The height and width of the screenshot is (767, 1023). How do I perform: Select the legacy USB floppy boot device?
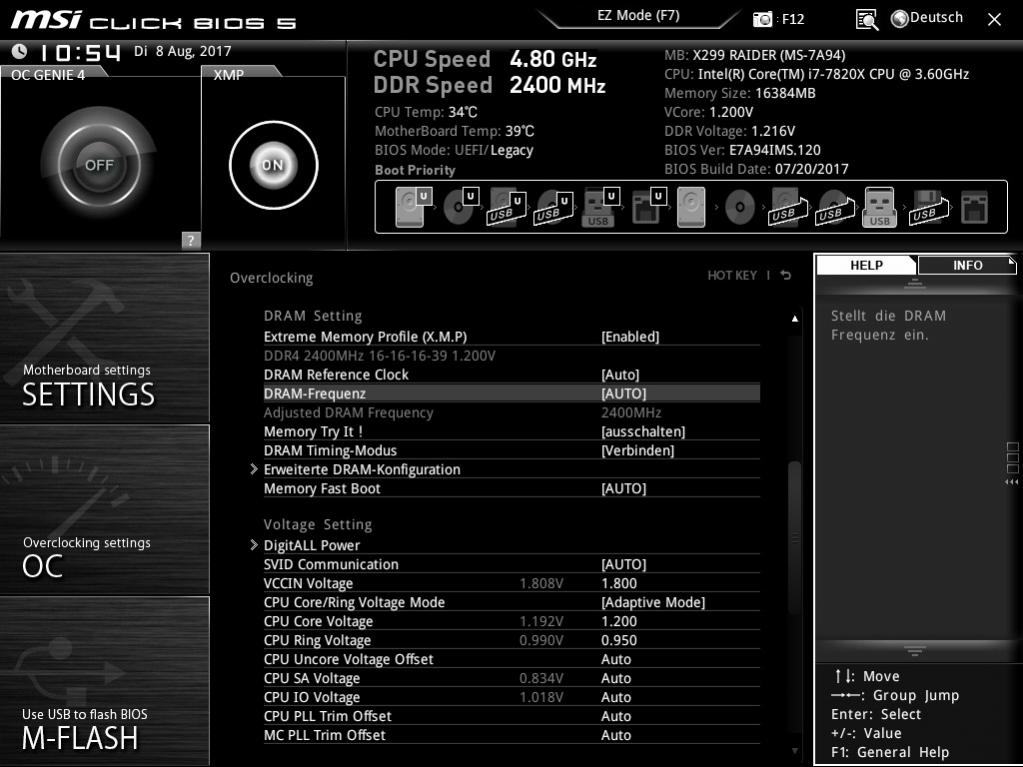(929, 207)
